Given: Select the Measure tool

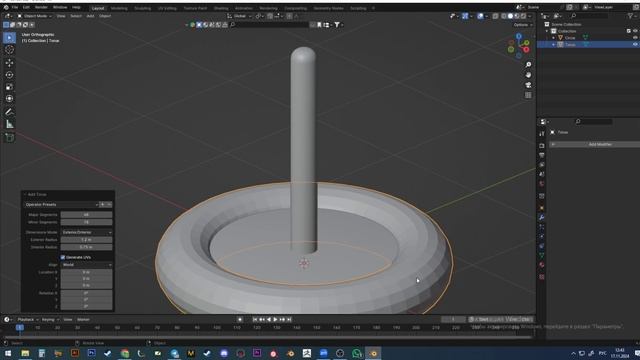Looking at the screenshot, I should 9,124.
